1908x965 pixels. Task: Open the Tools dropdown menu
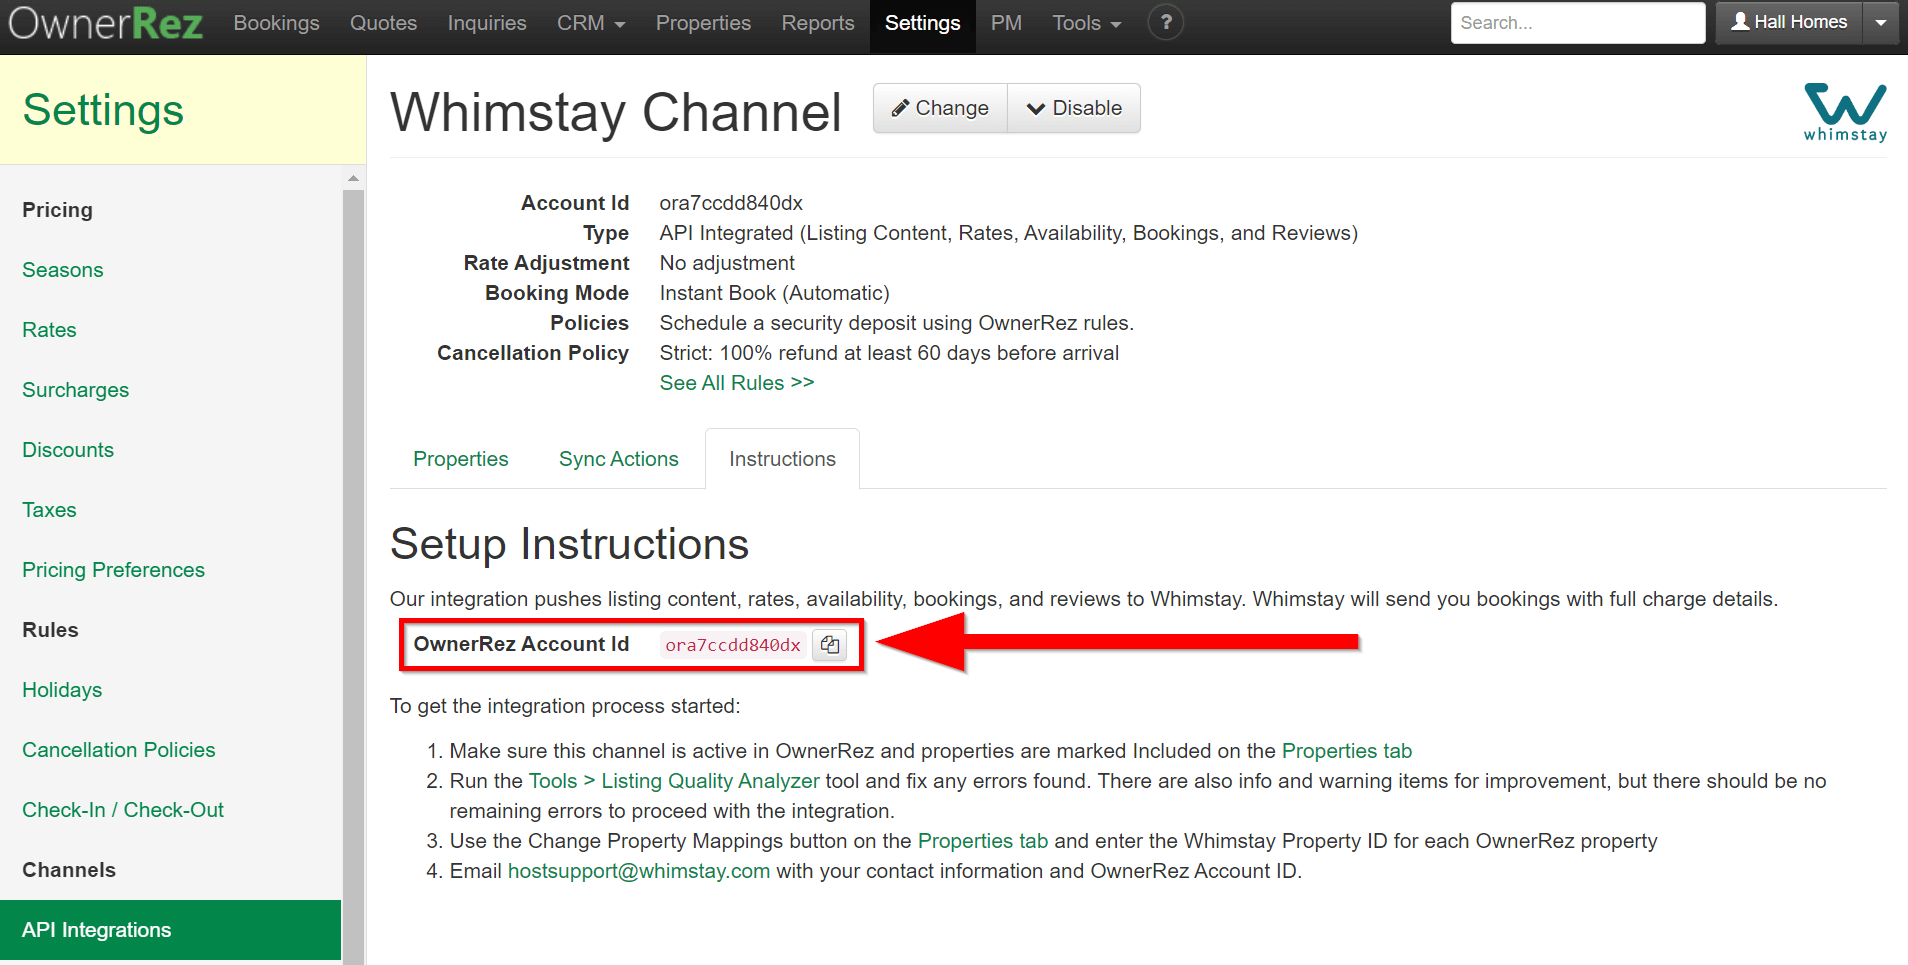point(1086,23)
